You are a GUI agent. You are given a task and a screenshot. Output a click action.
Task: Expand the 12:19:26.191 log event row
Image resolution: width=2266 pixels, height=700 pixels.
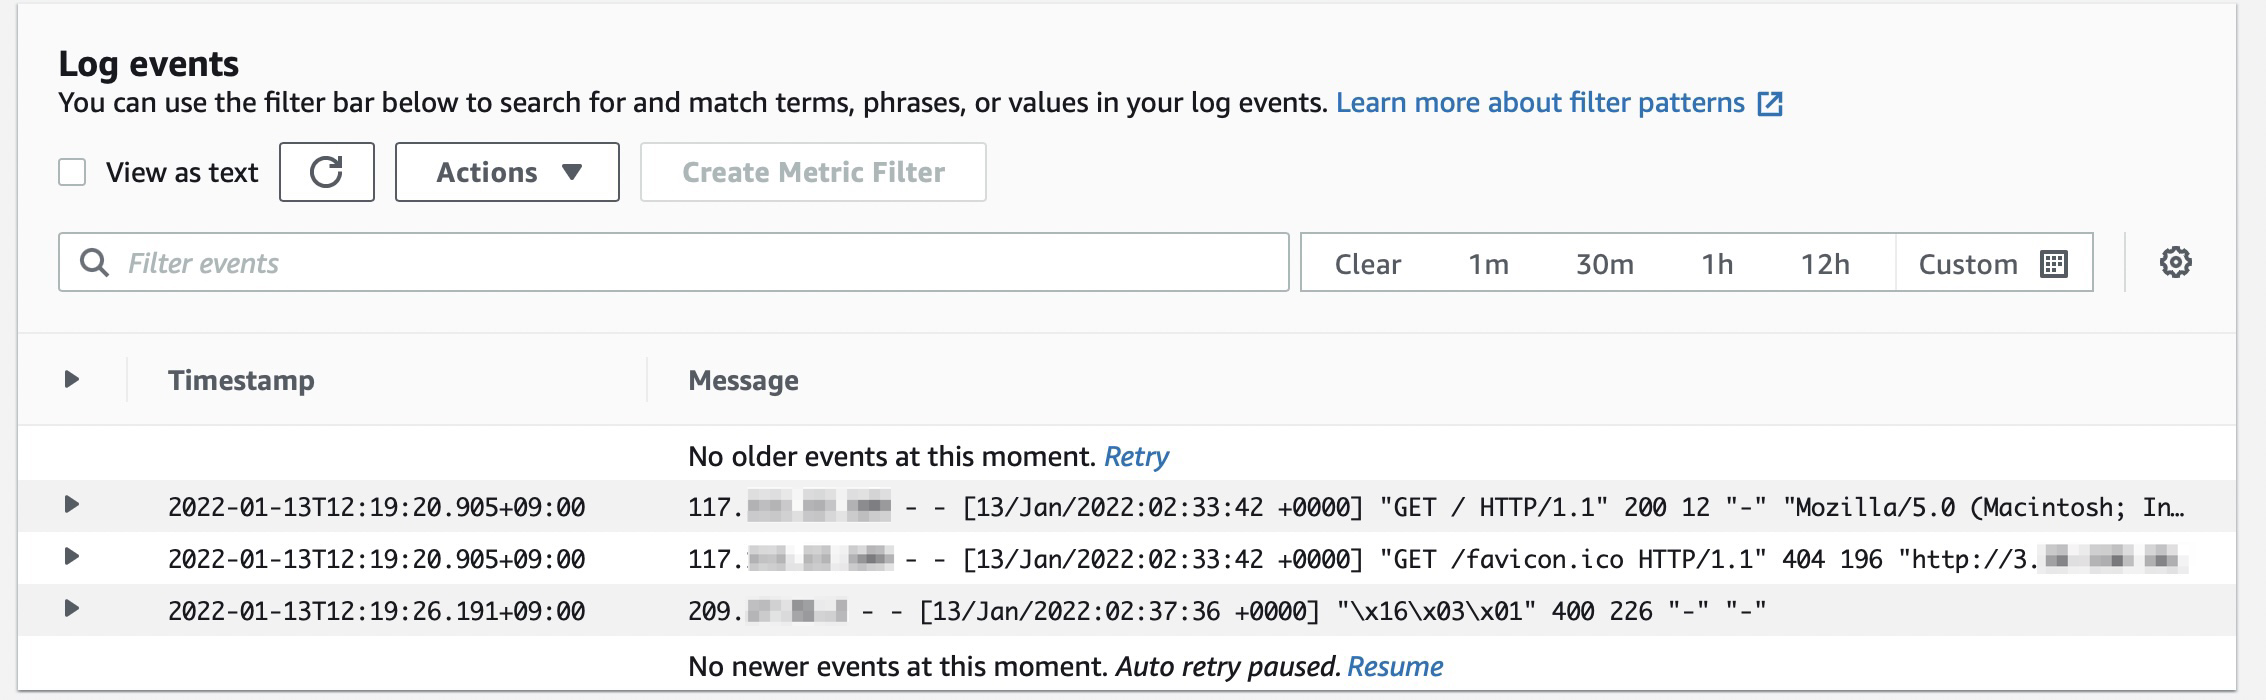point(71,609)
